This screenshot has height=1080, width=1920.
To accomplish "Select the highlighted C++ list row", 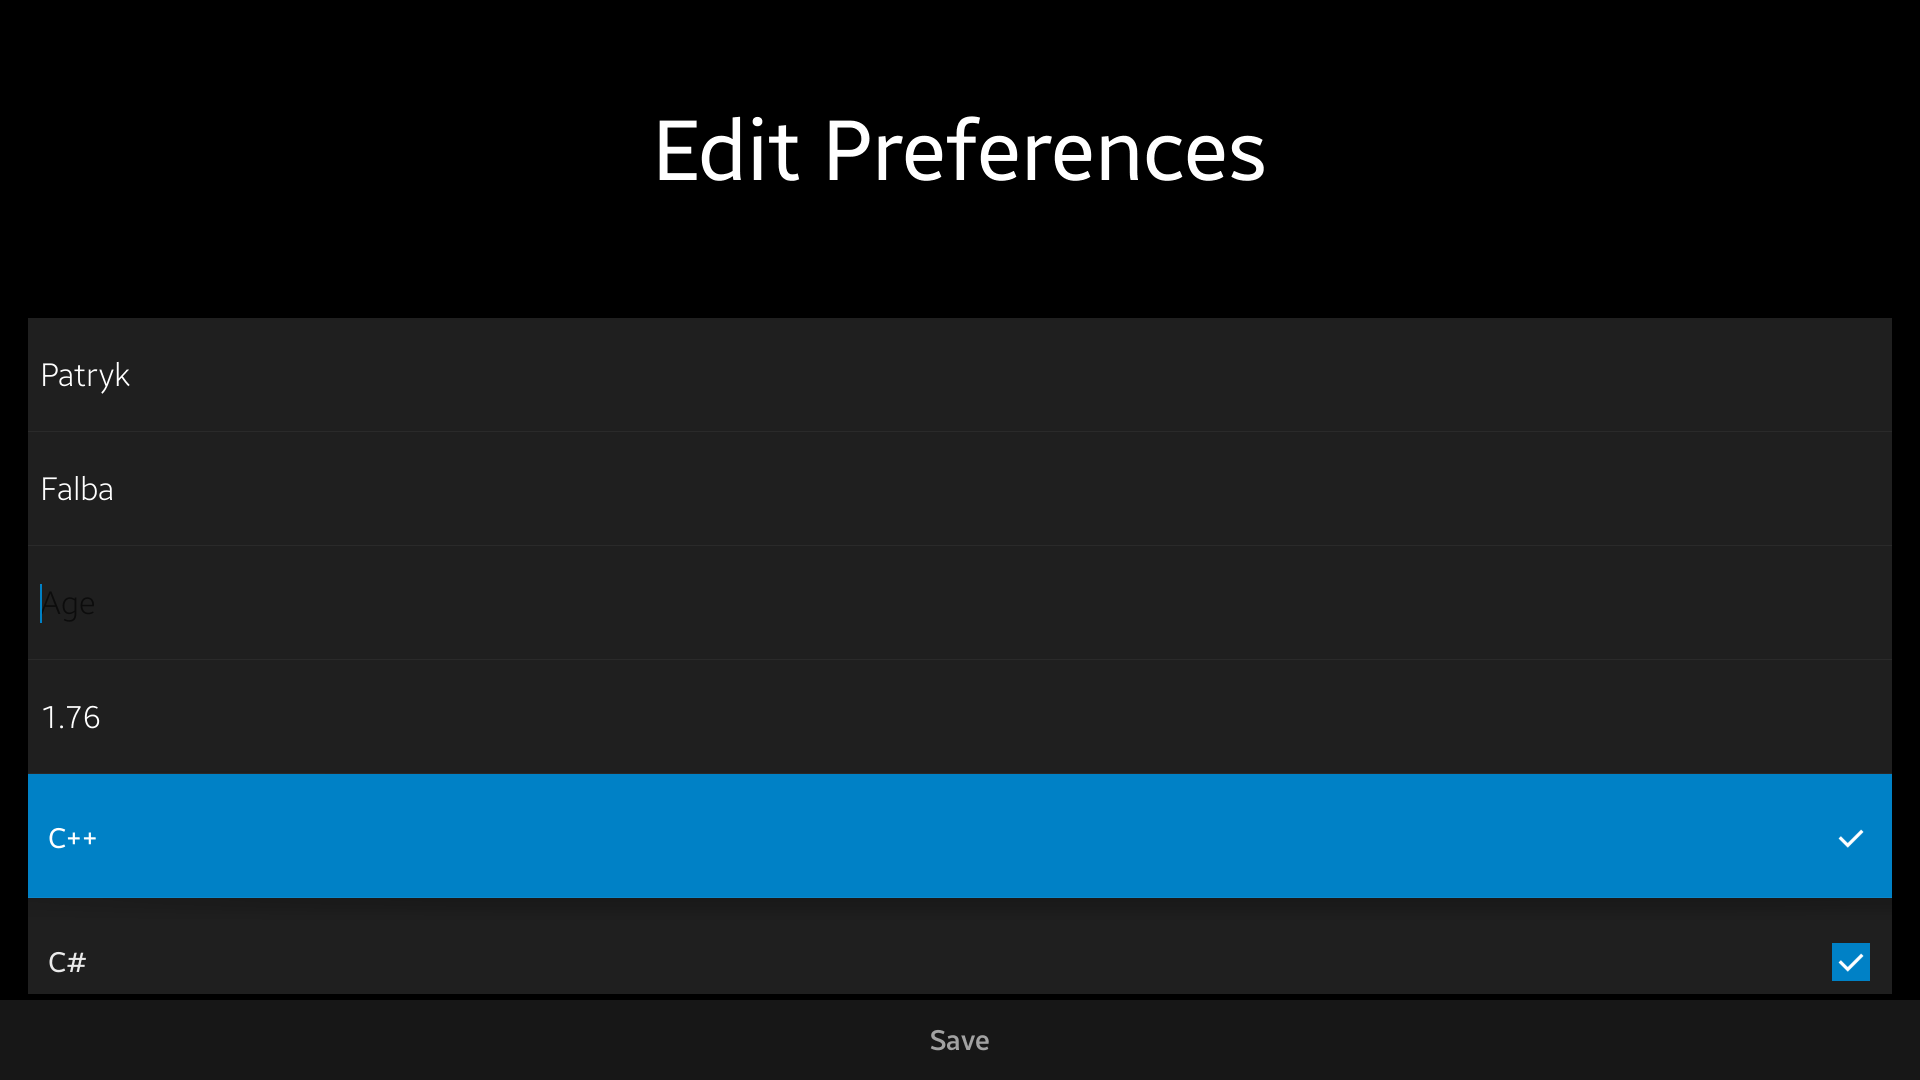I will pos(960,836).
